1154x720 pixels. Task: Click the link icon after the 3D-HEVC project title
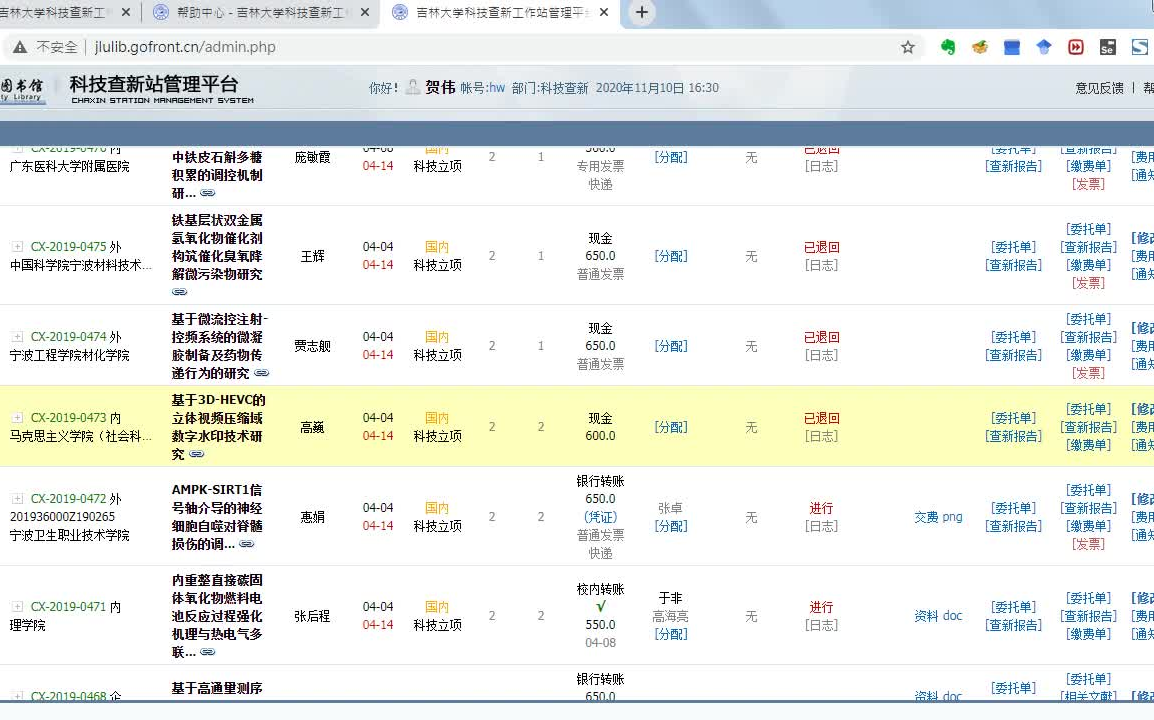196,453
